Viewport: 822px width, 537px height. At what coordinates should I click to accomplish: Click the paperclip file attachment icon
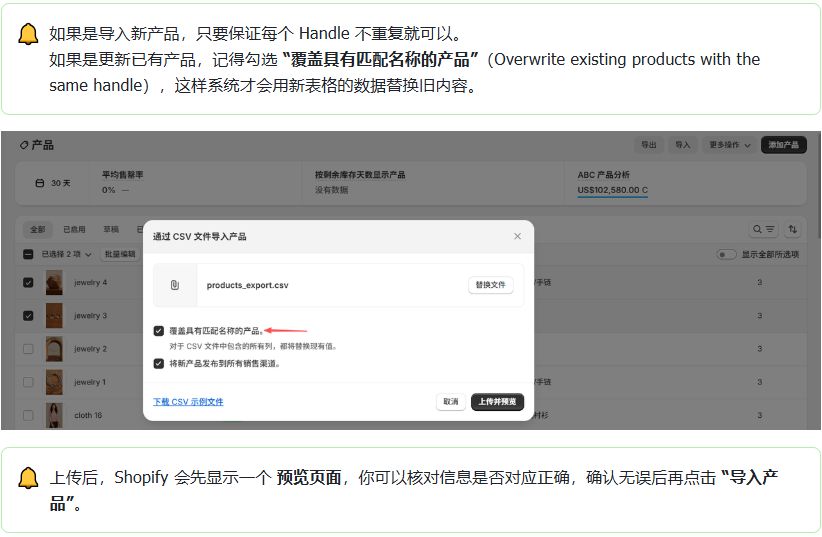click(175, 285)
